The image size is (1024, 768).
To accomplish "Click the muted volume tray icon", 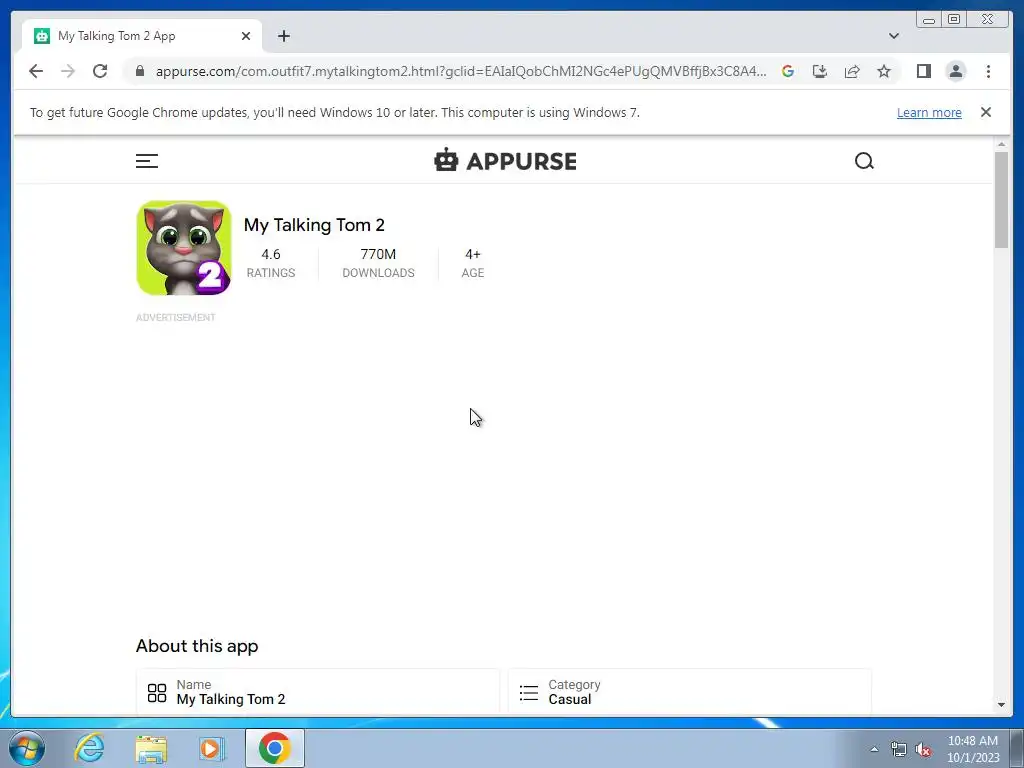I will (923, 750).
